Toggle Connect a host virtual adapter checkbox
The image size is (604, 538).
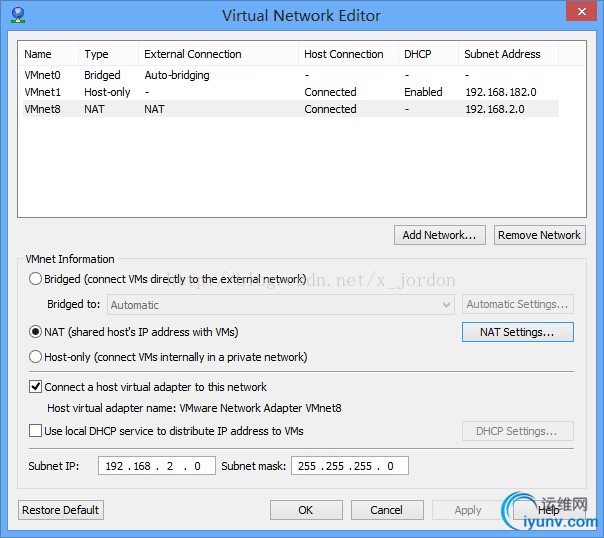pyautogui.click(x=35, y=387)
